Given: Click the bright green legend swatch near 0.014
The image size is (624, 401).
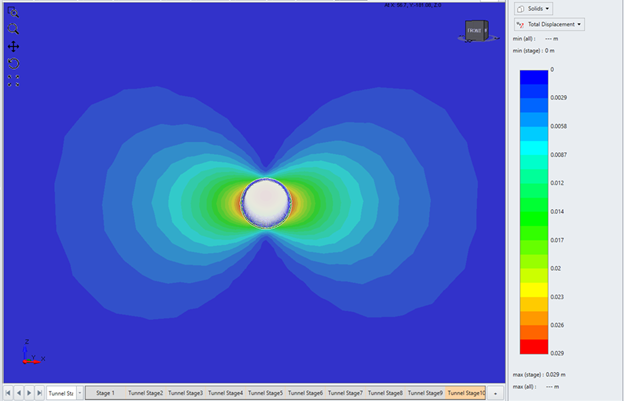Looking at the screenshot, I should point(534,219).
